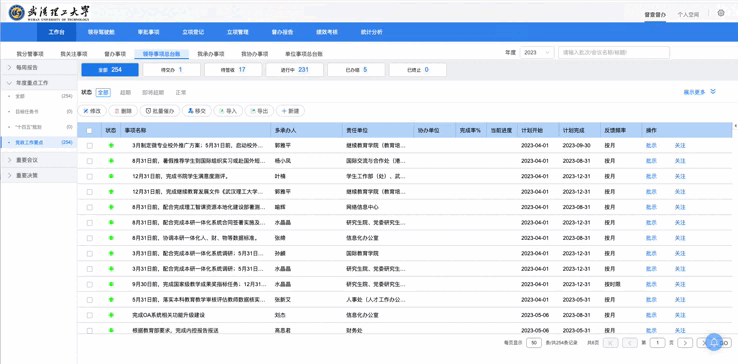The image size is (738, 364).
Task: Click the search box for meeting name or title
Action: (x=614, y=53)
